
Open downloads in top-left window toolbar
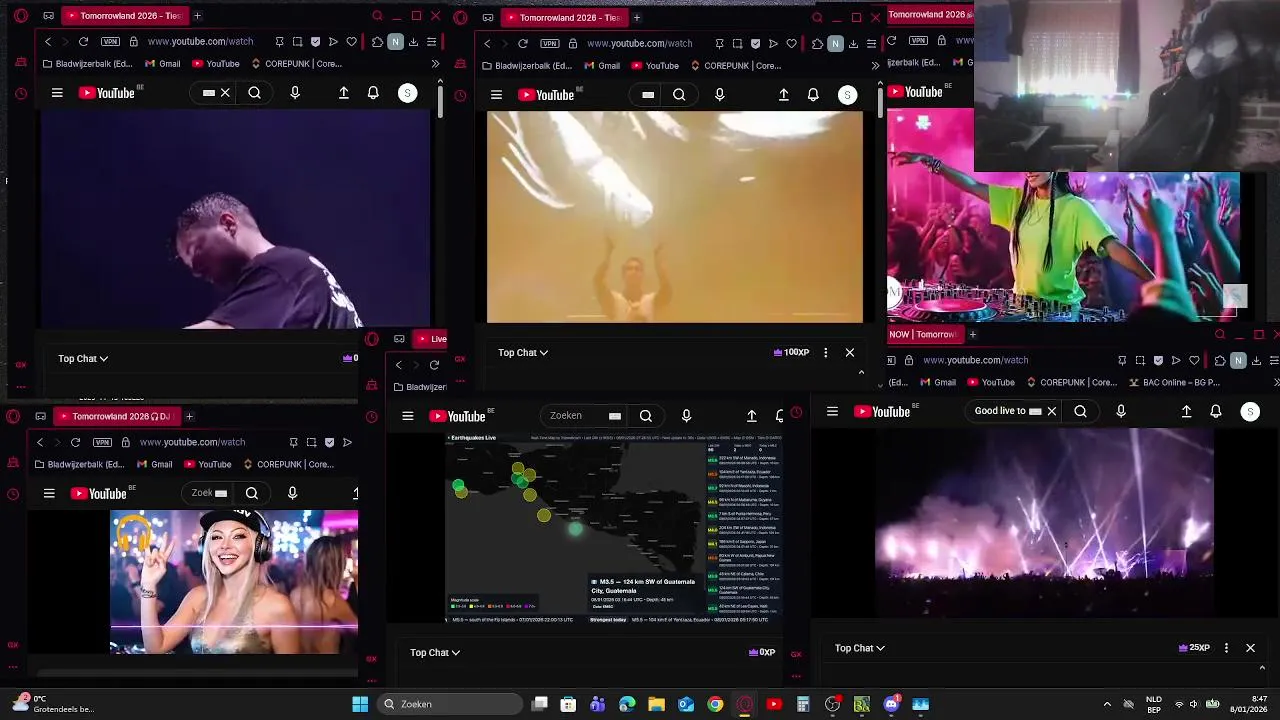point(413,42)
